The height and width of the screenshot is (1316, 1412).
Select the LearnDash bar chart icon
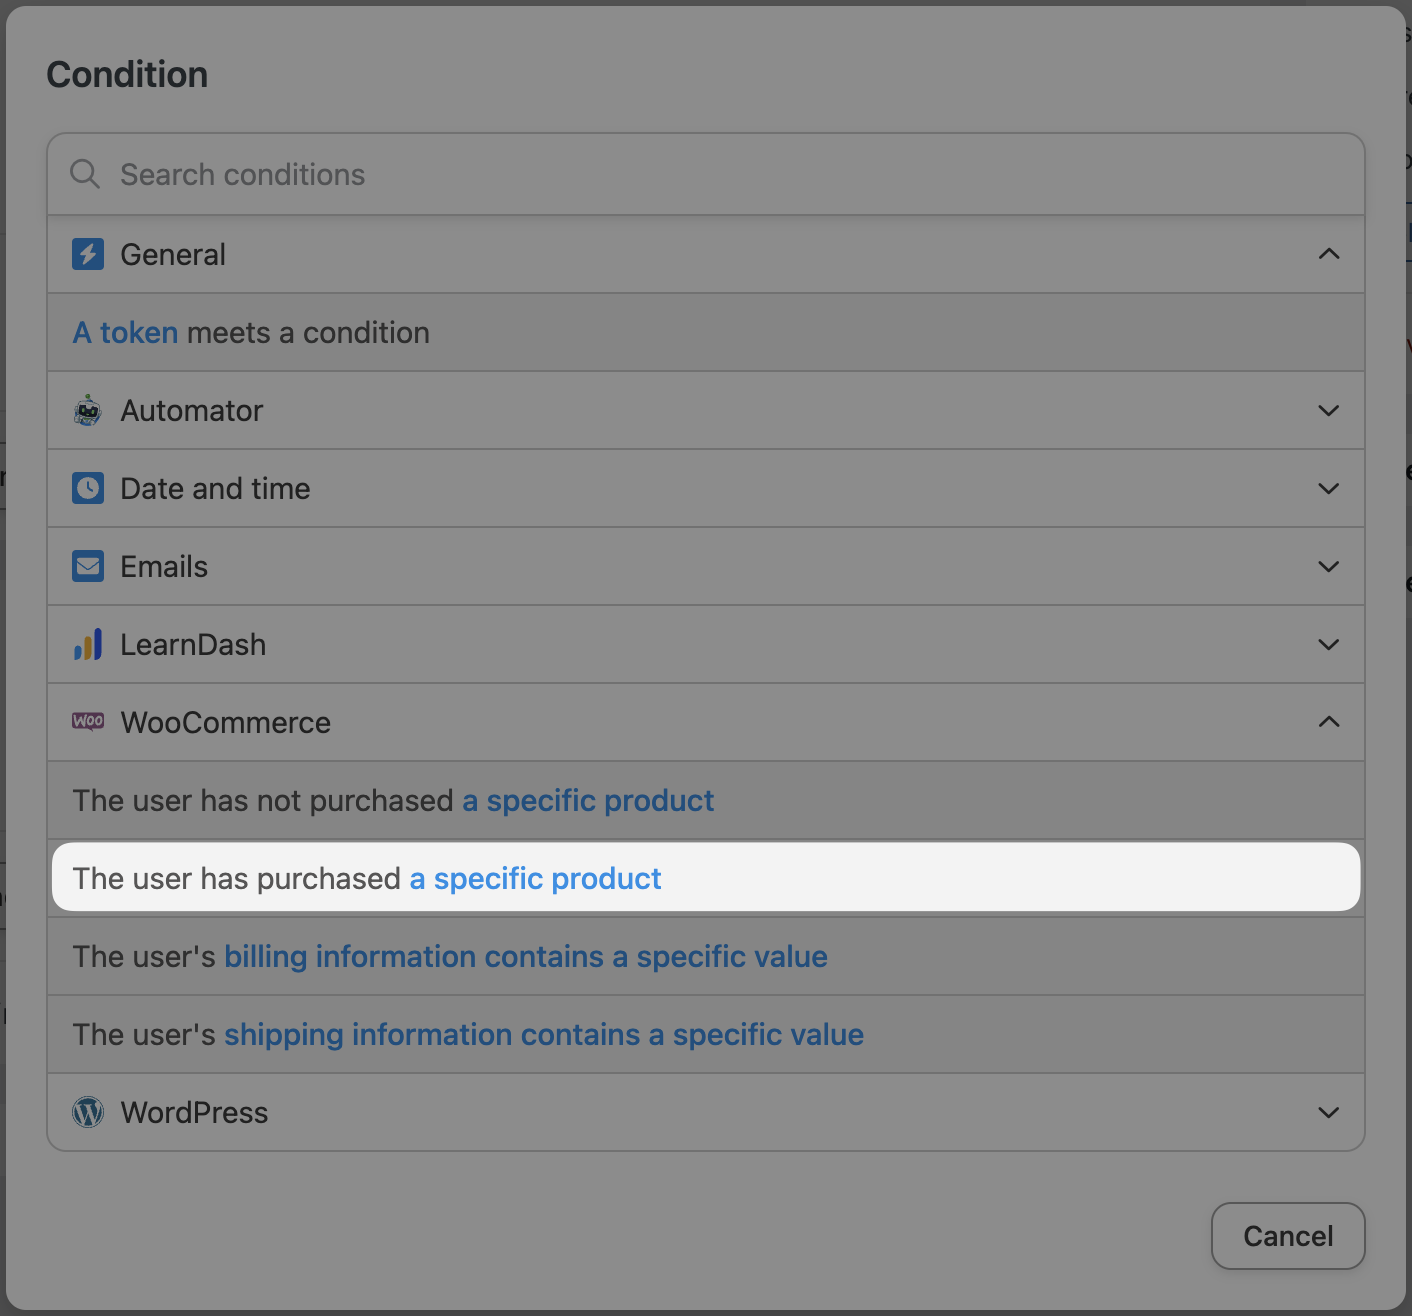[88, 644]
